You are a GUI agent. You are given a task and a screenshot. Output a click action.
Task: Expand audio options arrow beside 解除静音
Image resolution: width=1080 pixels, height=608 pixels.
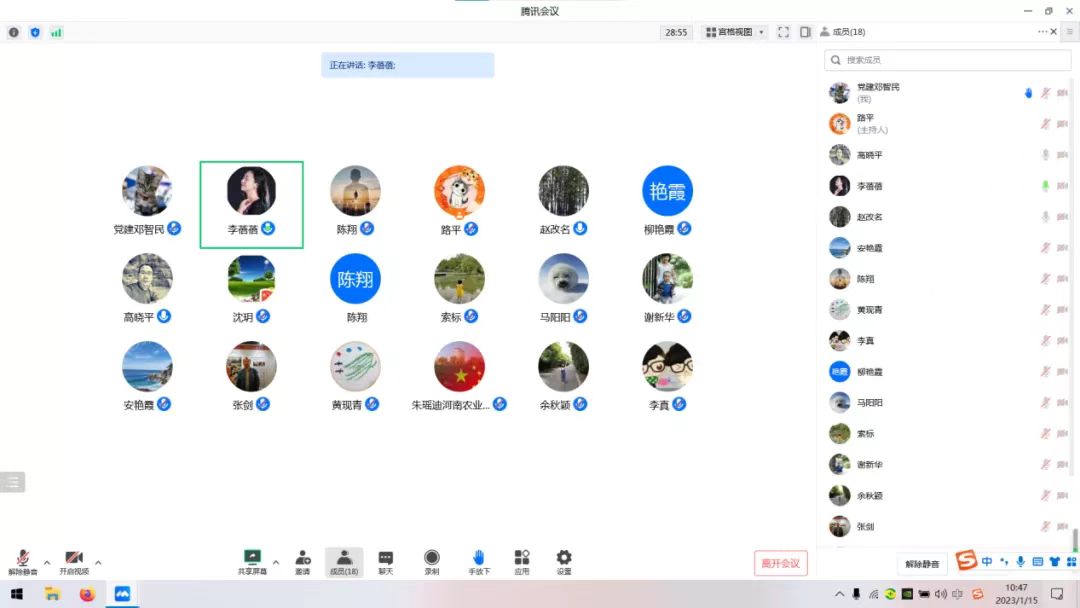(x=47, y=562)
